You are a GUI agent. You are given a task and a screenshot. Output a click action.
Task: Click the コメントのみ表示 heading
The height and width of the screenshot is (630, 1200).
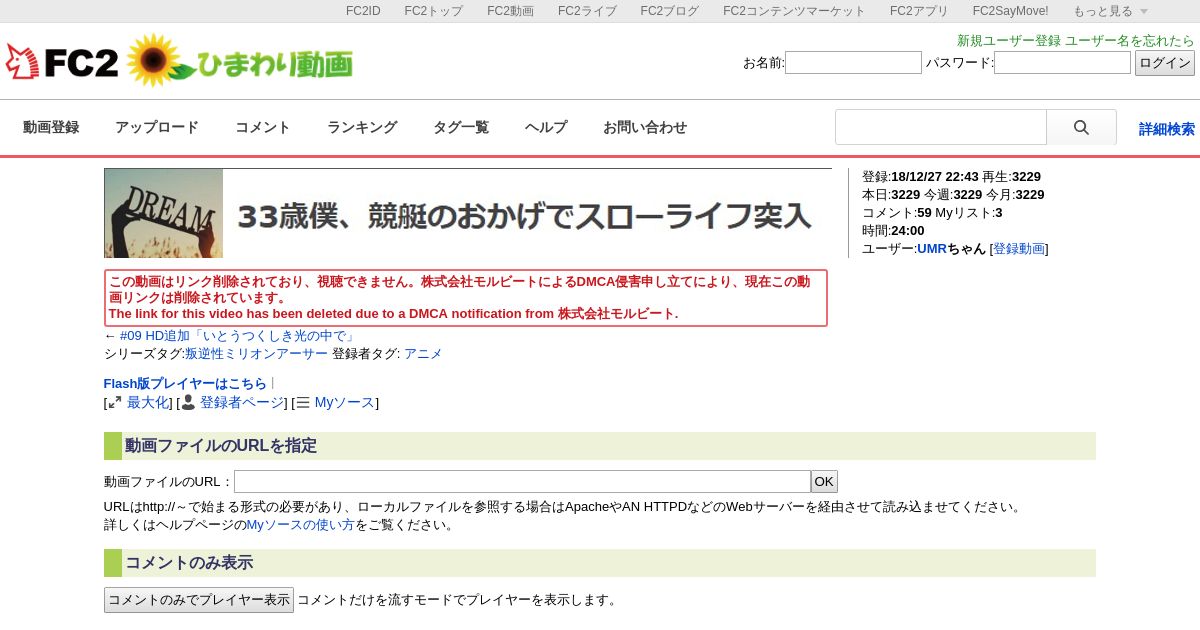(x=189, y=563)
